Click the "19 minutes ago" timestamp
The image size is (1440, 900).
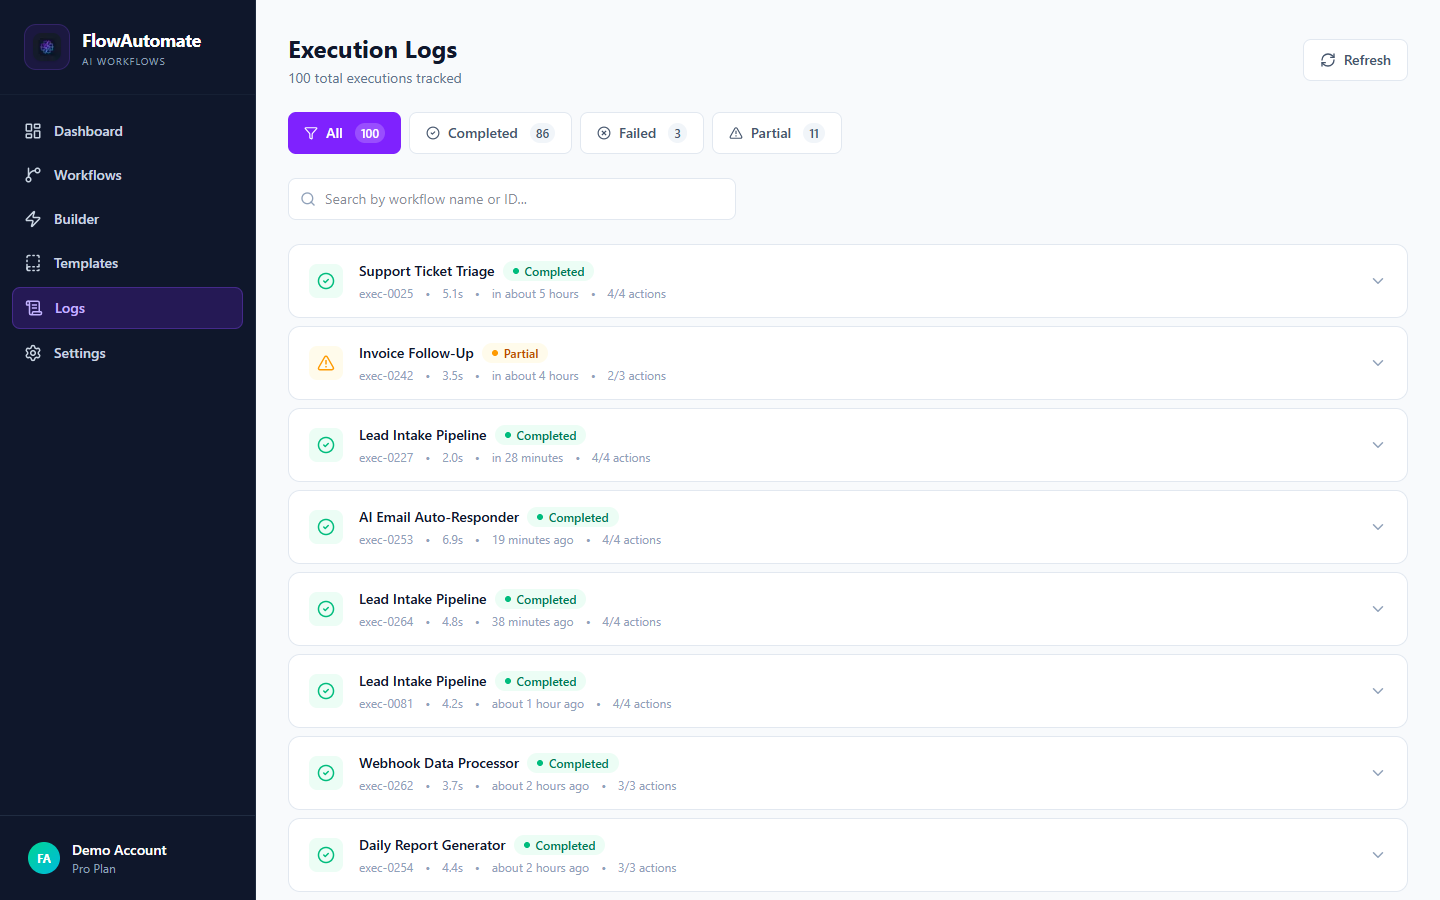(533, 540)
